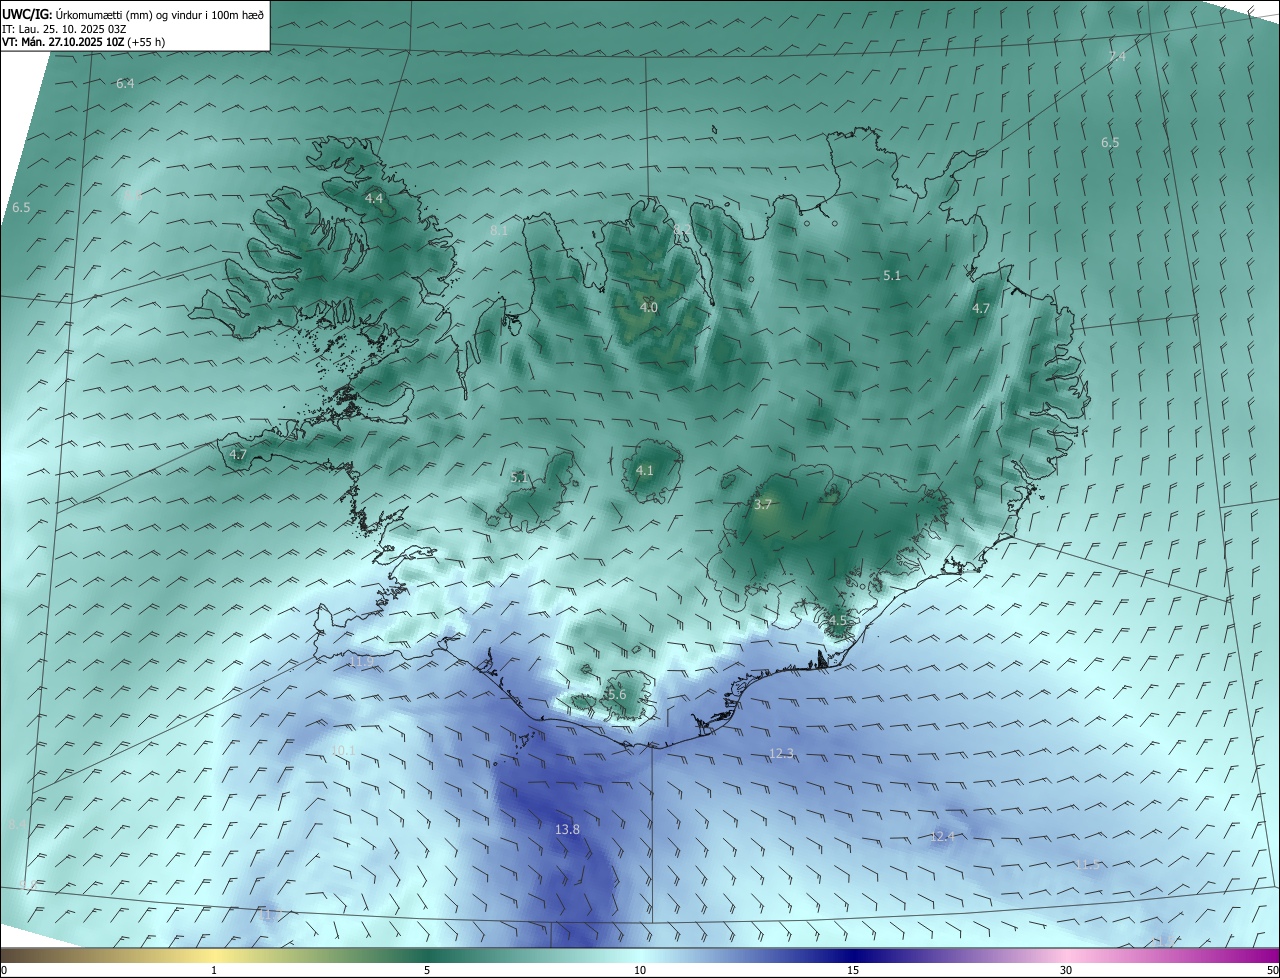Image resolution: width=1280 pixels, height=978 pixels.
Task: Click the 4.4 value in the Westfjords
Action: [x=373, y=199]
